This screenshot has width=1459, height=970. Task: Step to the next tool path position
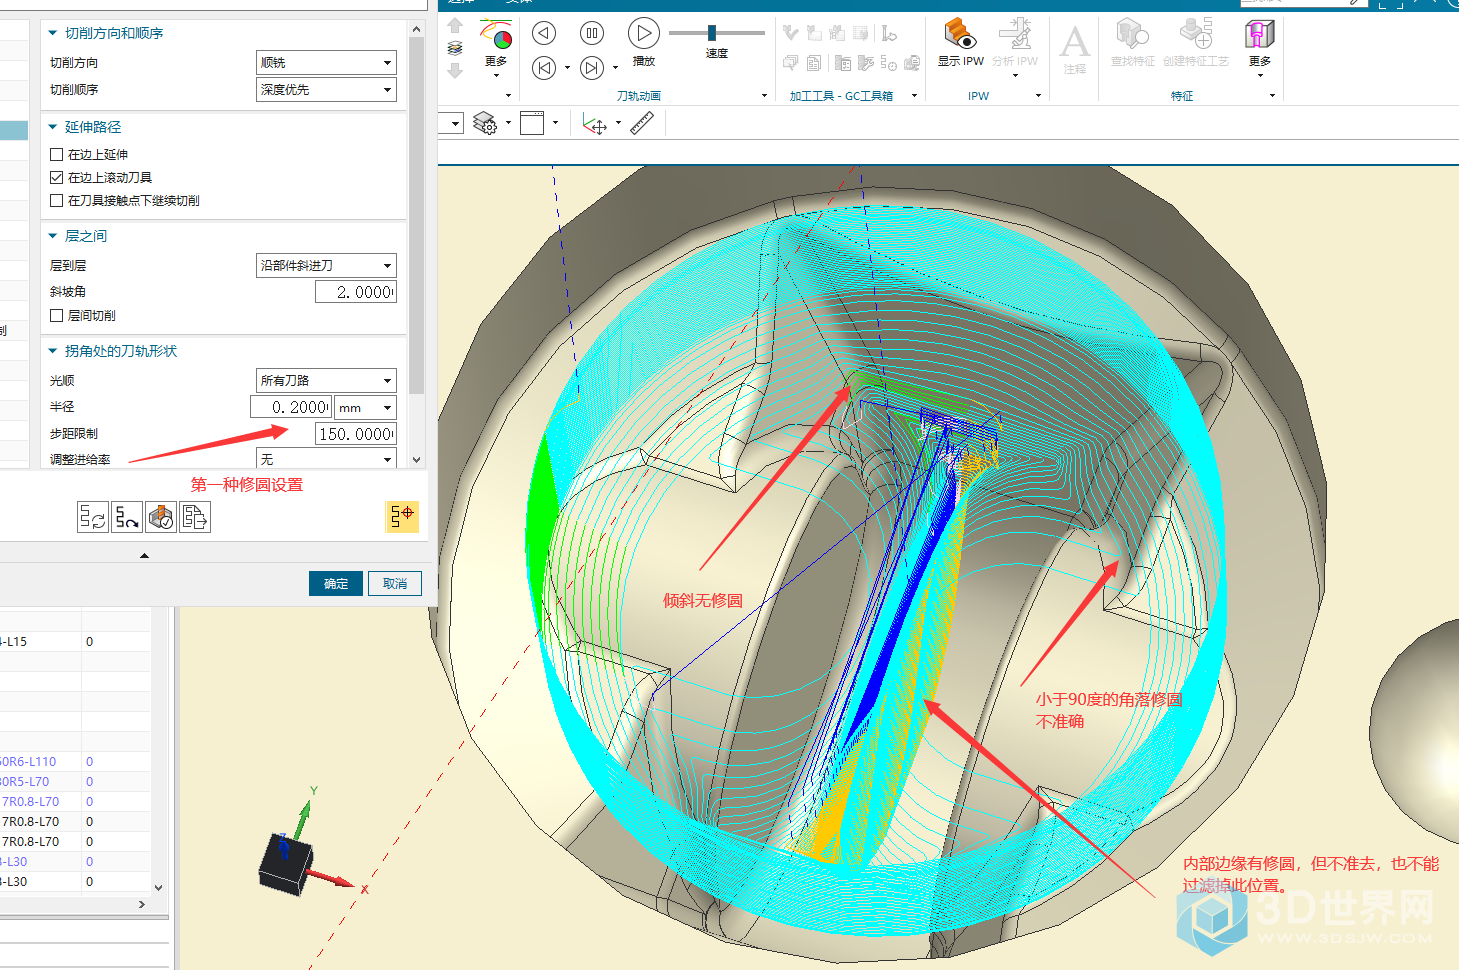592,68
